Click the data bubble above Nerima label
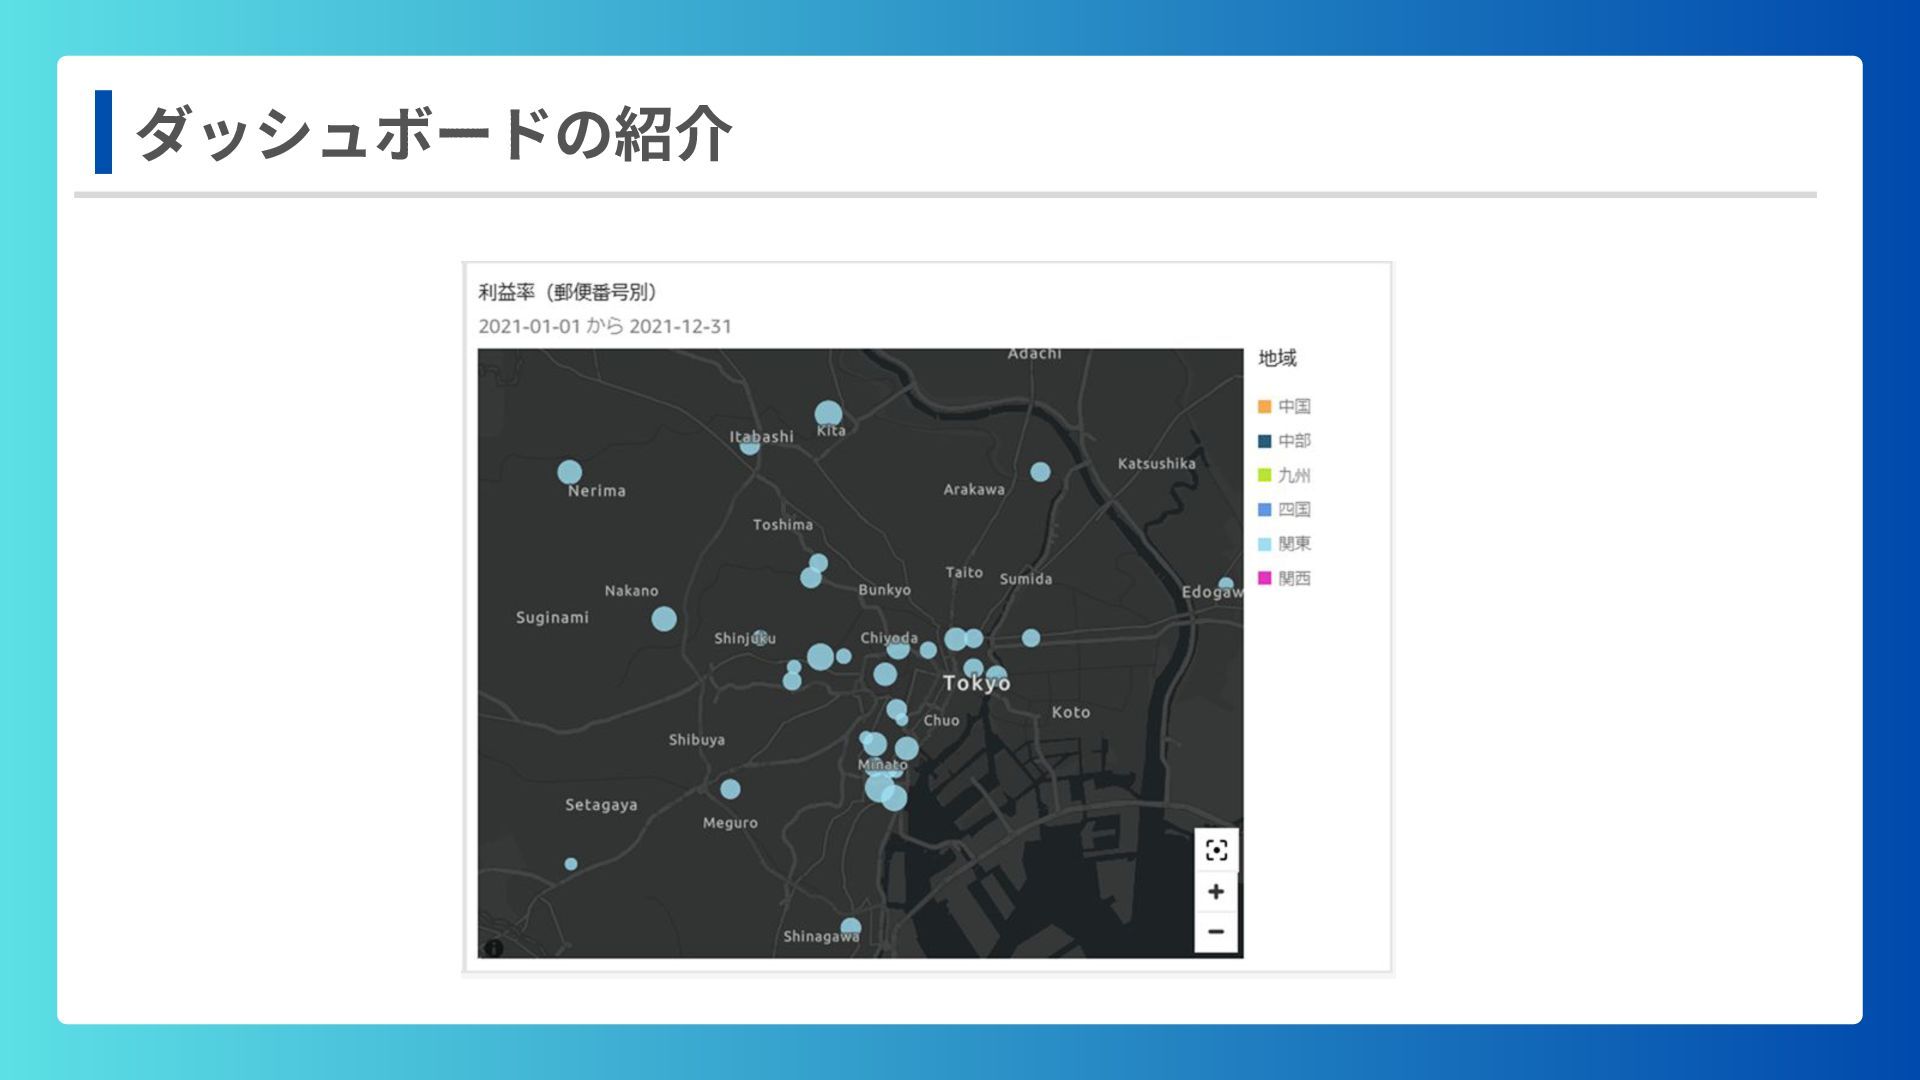The width and height of the screenshot is (1920, 1080). 569,472
